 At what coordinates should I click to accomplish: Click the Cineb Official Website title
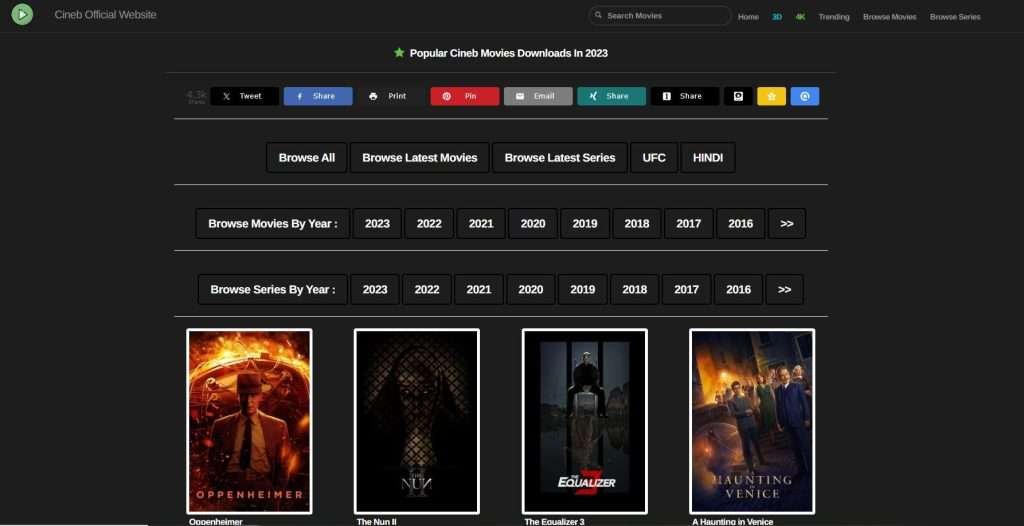click(x=105, y=14)
